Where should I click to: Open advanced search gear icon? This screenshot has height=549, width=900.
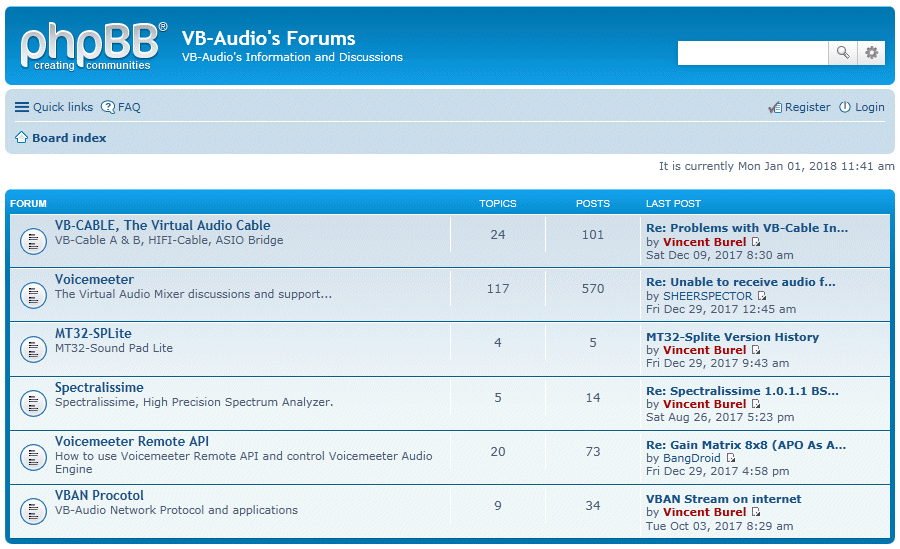[x=871, y=53]
